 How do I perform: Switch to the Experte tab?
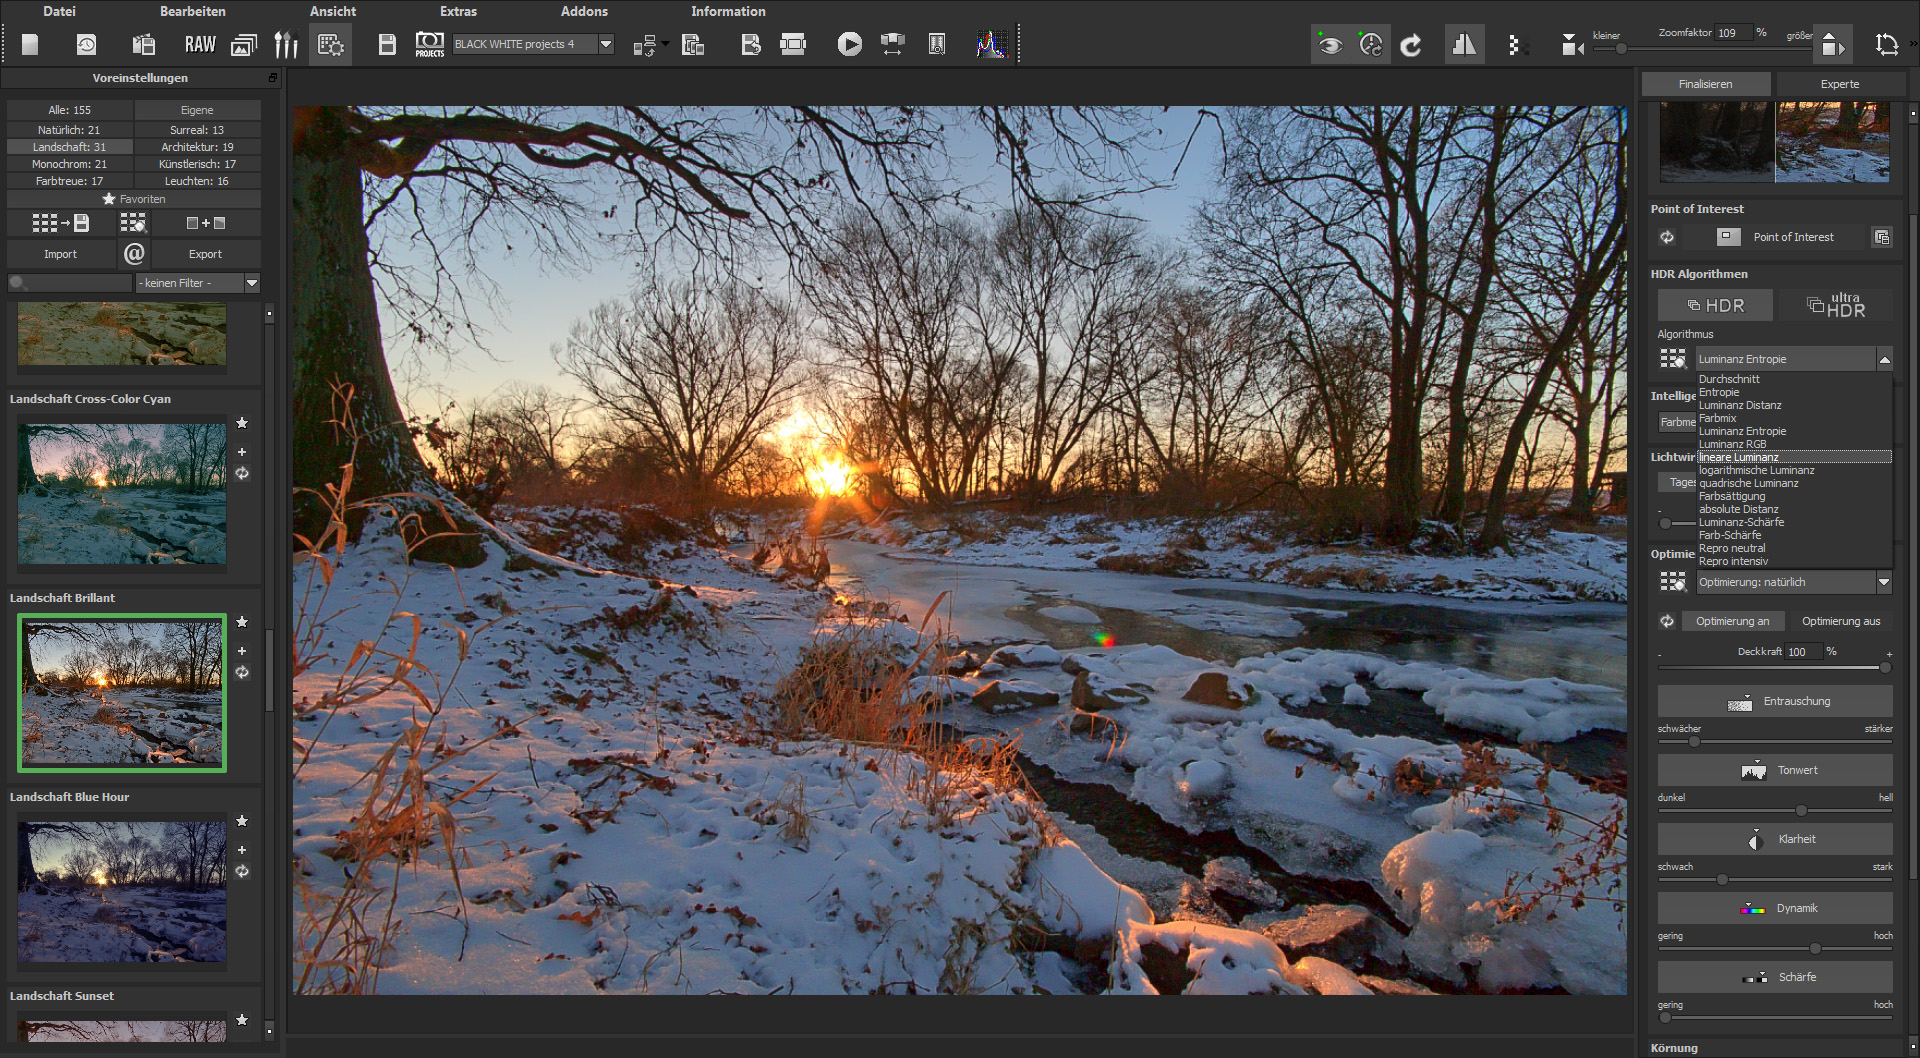1839,84
